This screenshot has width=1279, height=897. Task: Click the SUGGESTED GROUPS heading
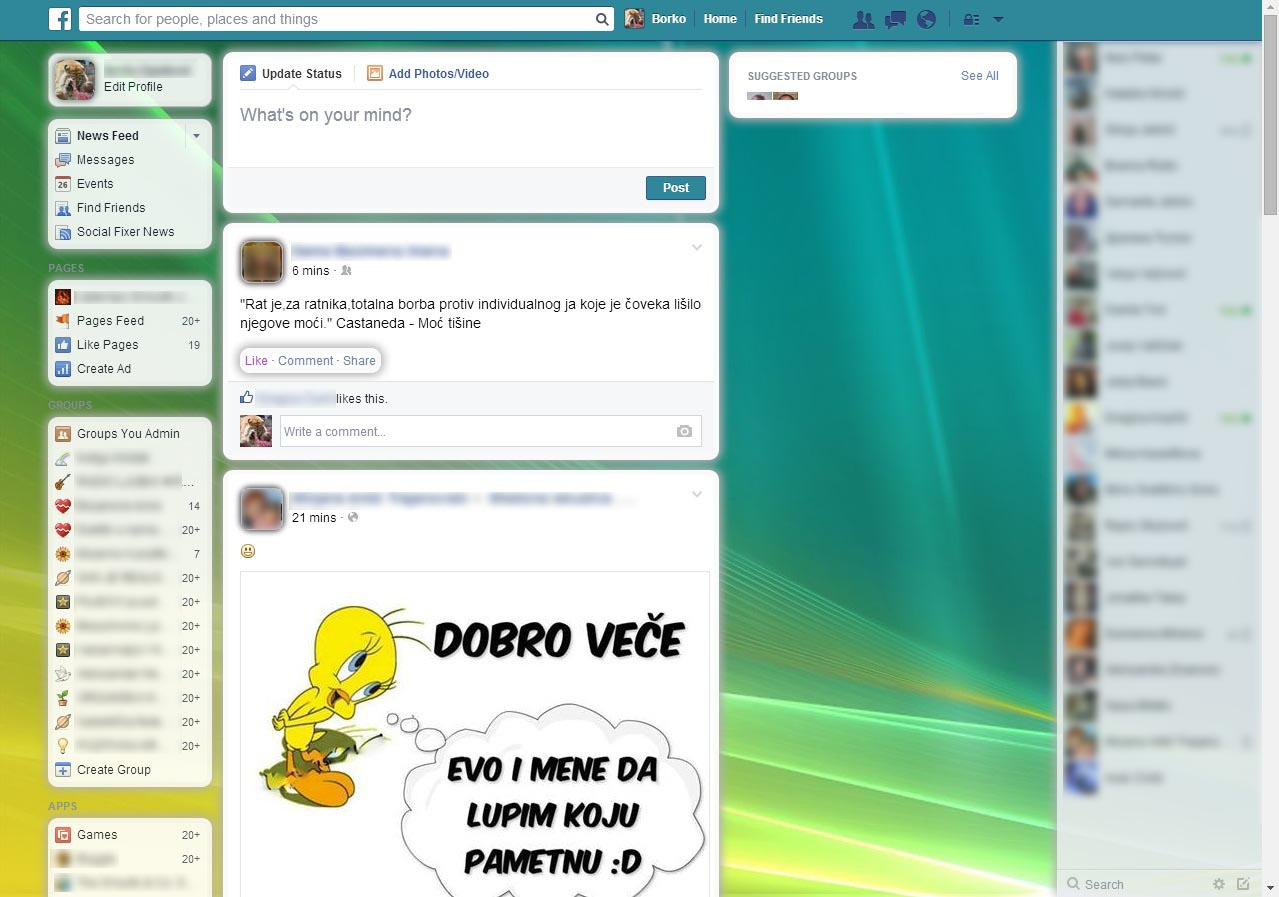tap(802, 76)
